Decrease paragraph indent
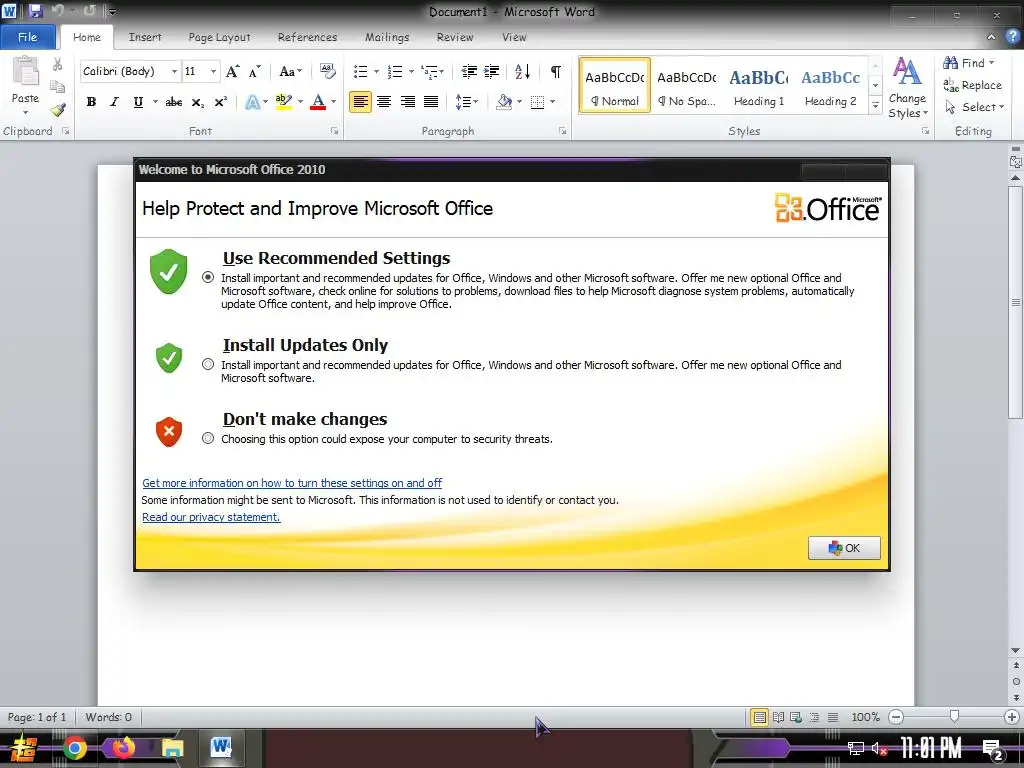Screen dimensions: 1024x768 click(x=469, y=71)
